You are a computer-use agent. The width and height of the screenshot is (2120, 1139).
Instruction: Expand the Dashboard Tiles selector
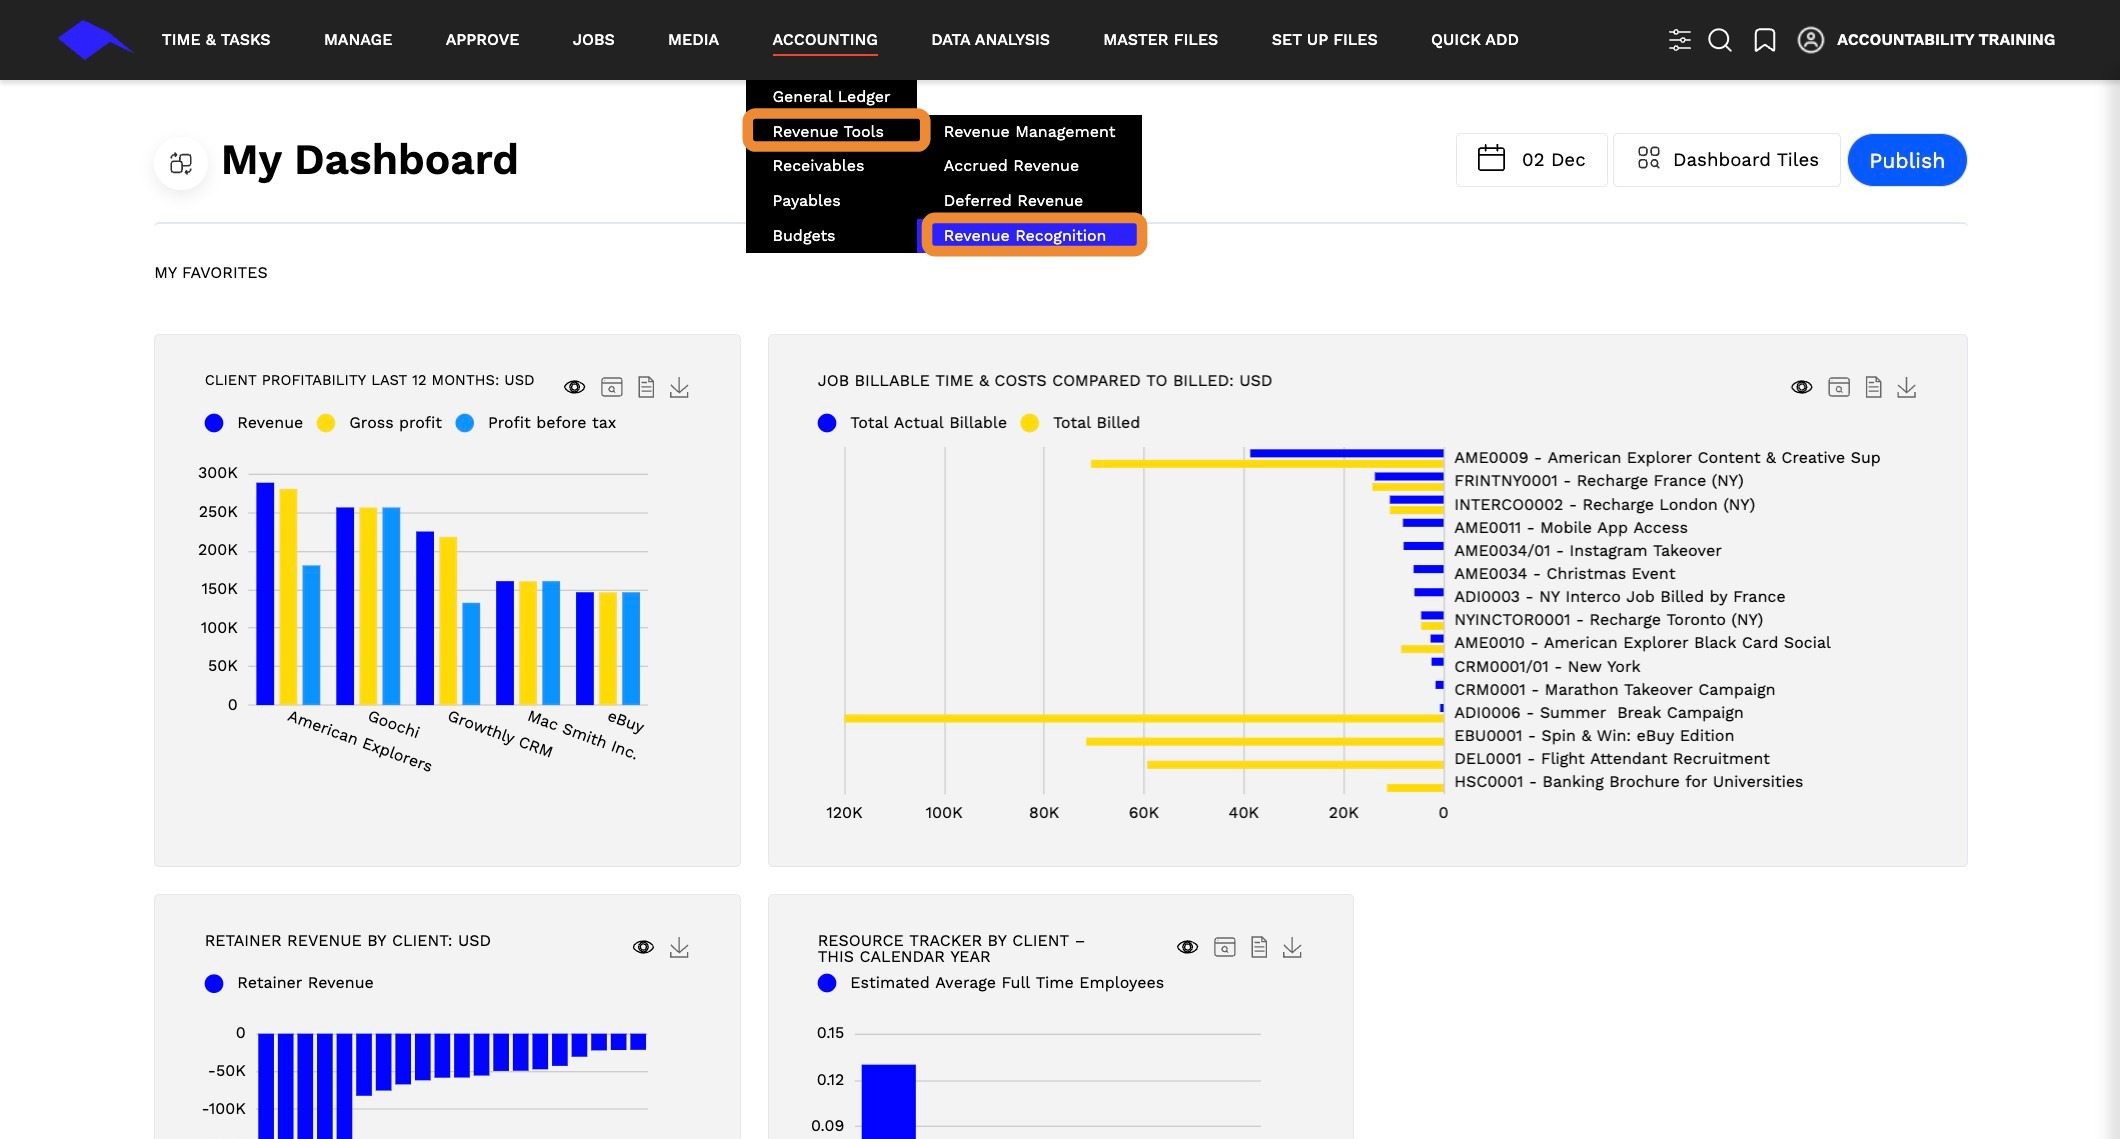pyautogui.click(x=1727, y=160)
